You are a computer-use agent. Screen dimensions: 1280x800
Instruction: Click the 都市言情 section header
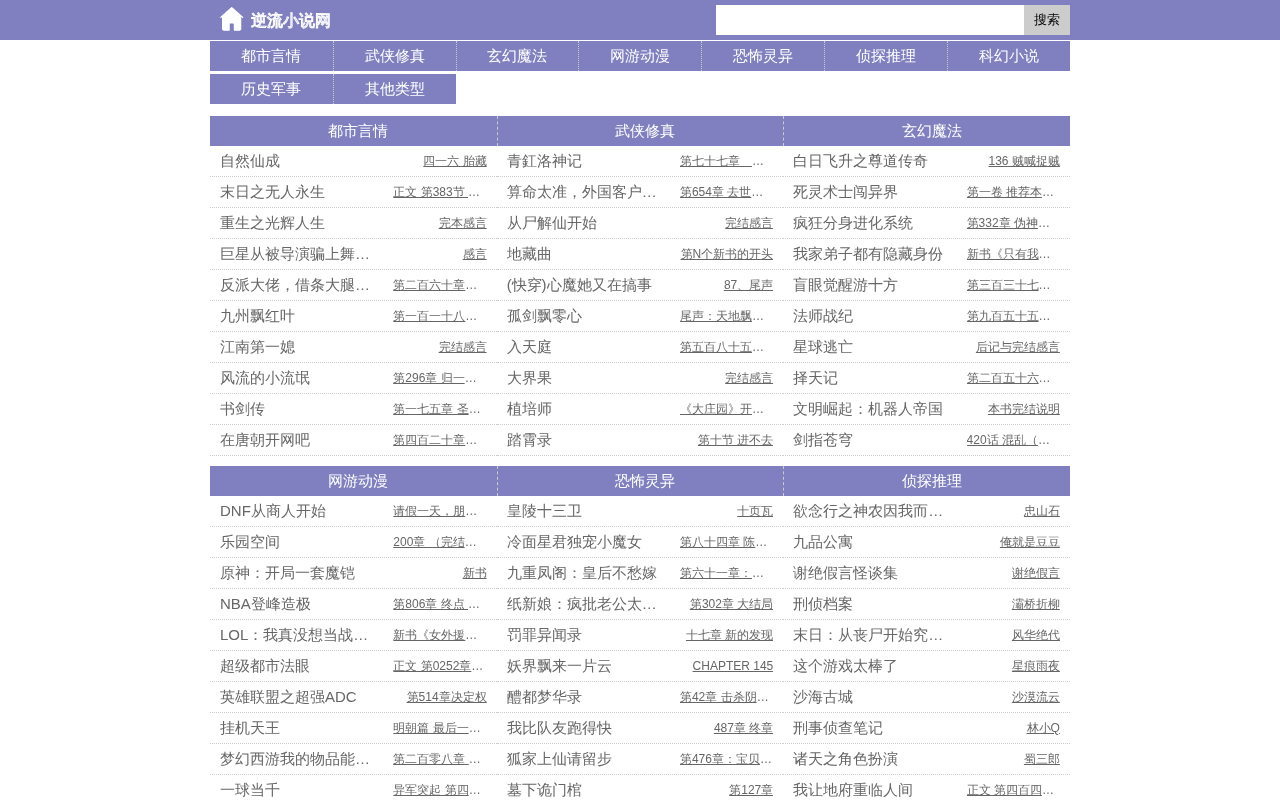(x=358, y=131)
